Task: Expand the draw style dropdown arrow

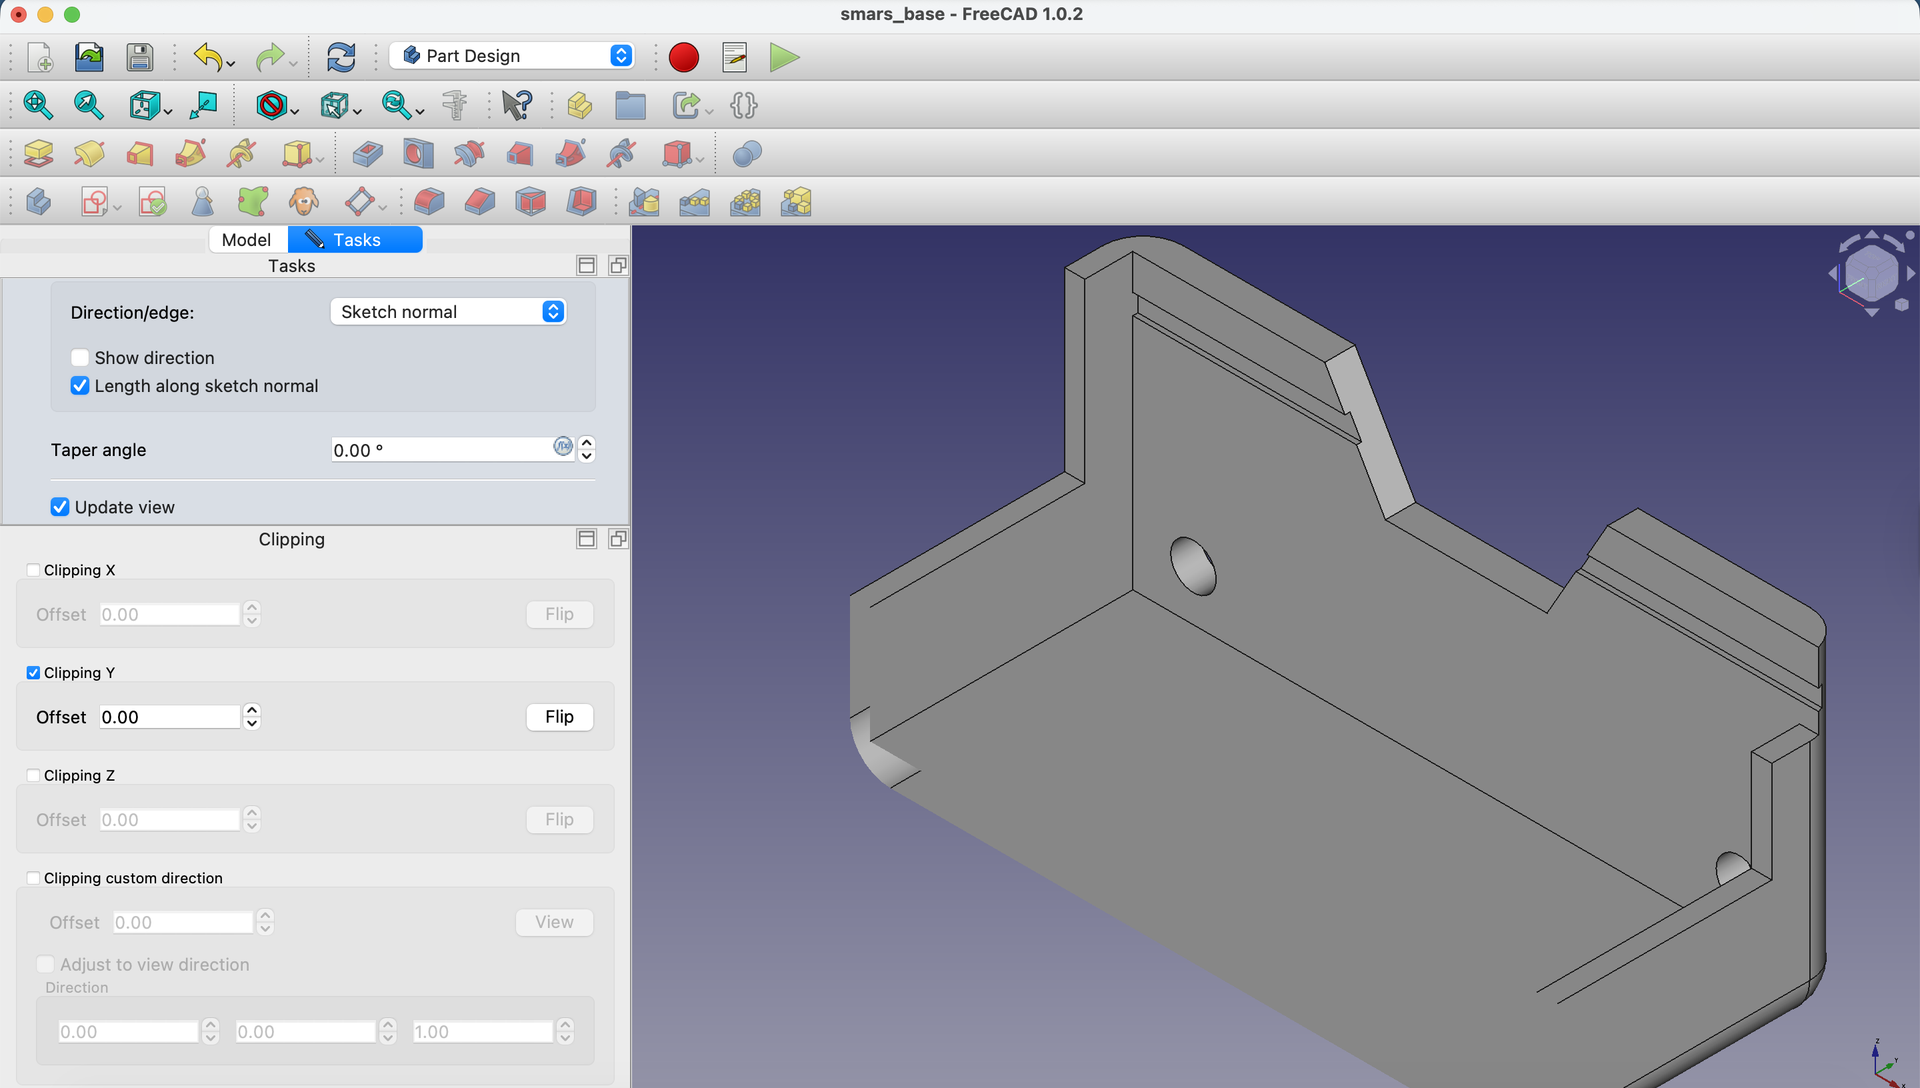Action: [295, 112]
